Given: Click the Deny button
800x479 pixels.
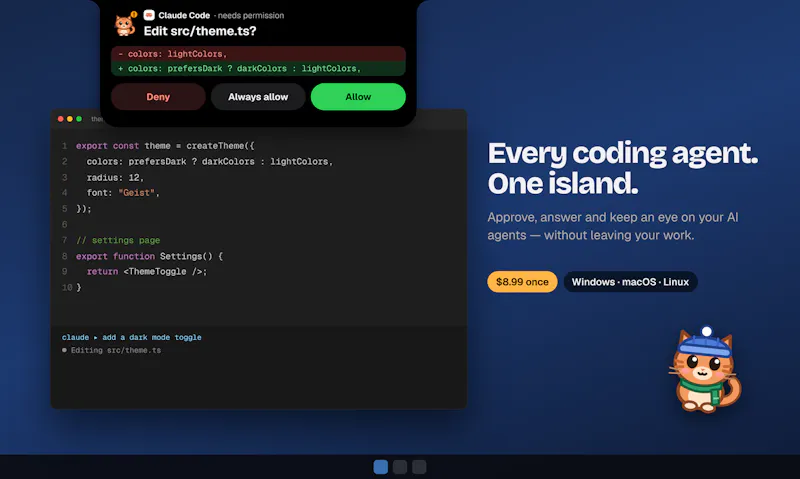Looking at the screenshot, I should pos(158,97).
